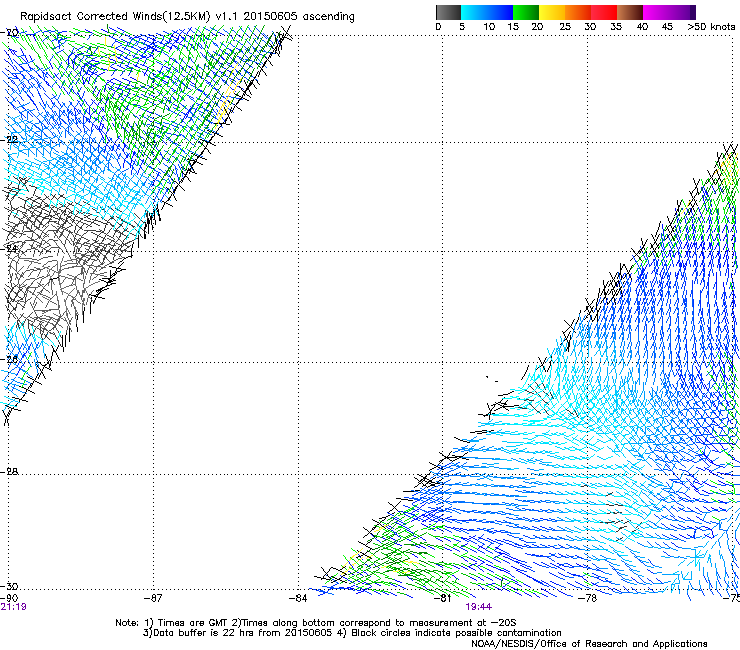Pick the green 15-20 knots legend segment

point(526,12)
